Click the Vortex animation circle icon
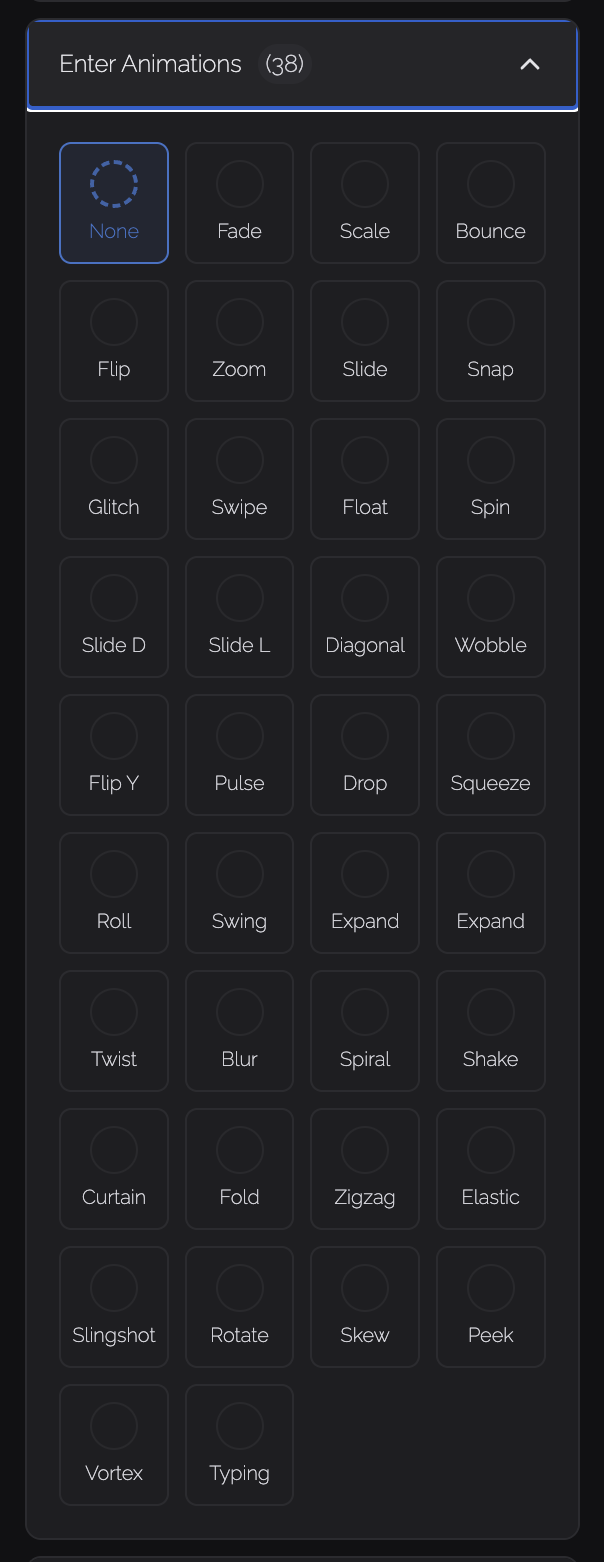 click(114, 1426)
